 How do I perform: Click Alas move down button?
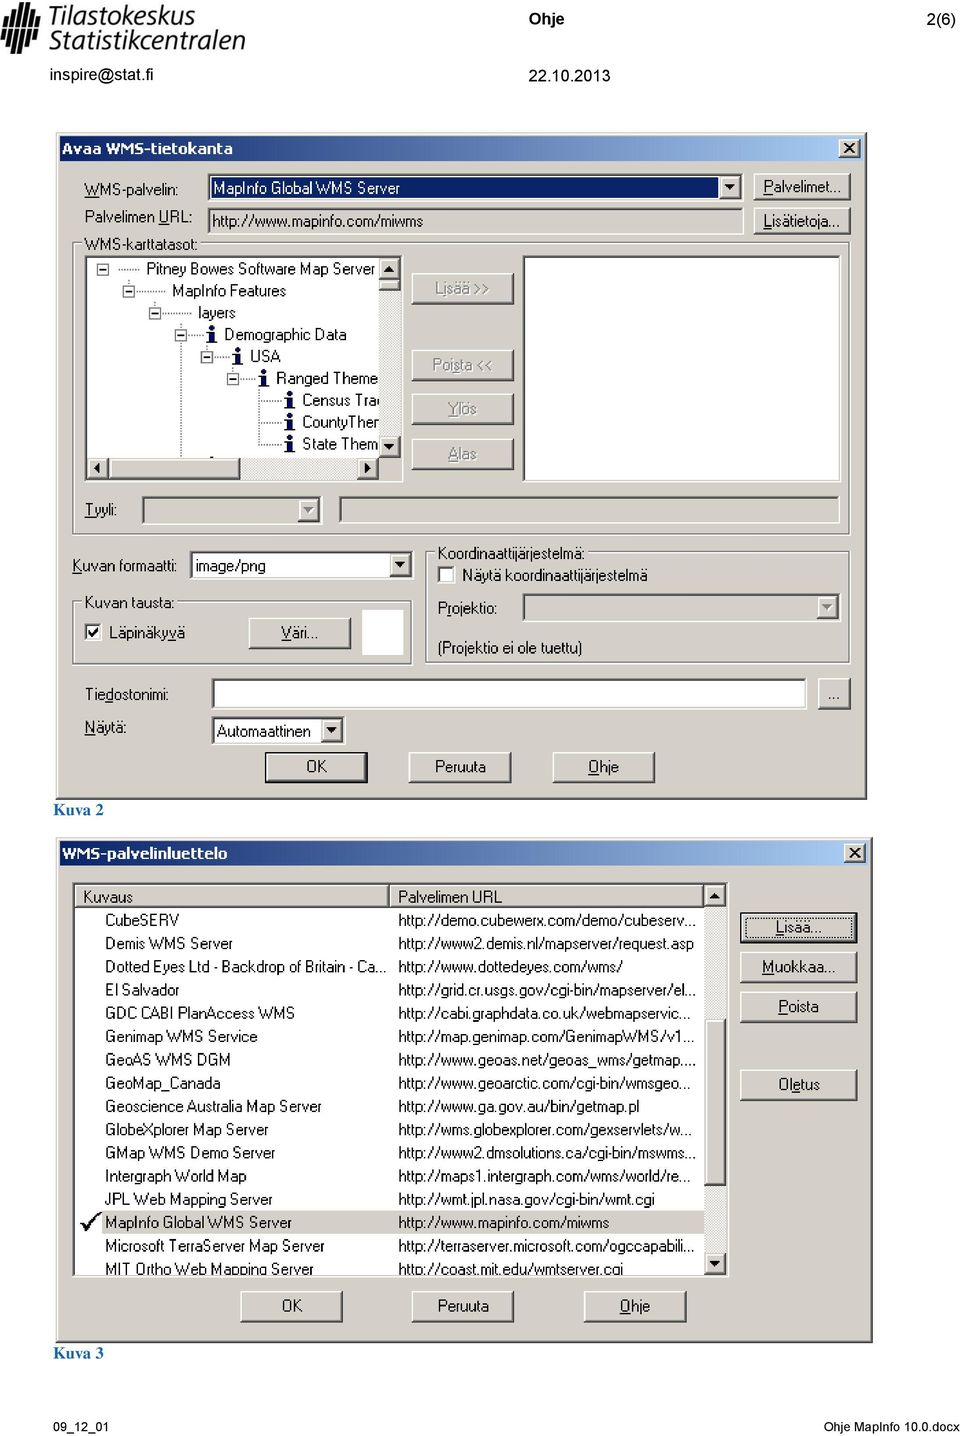[462, 454]
